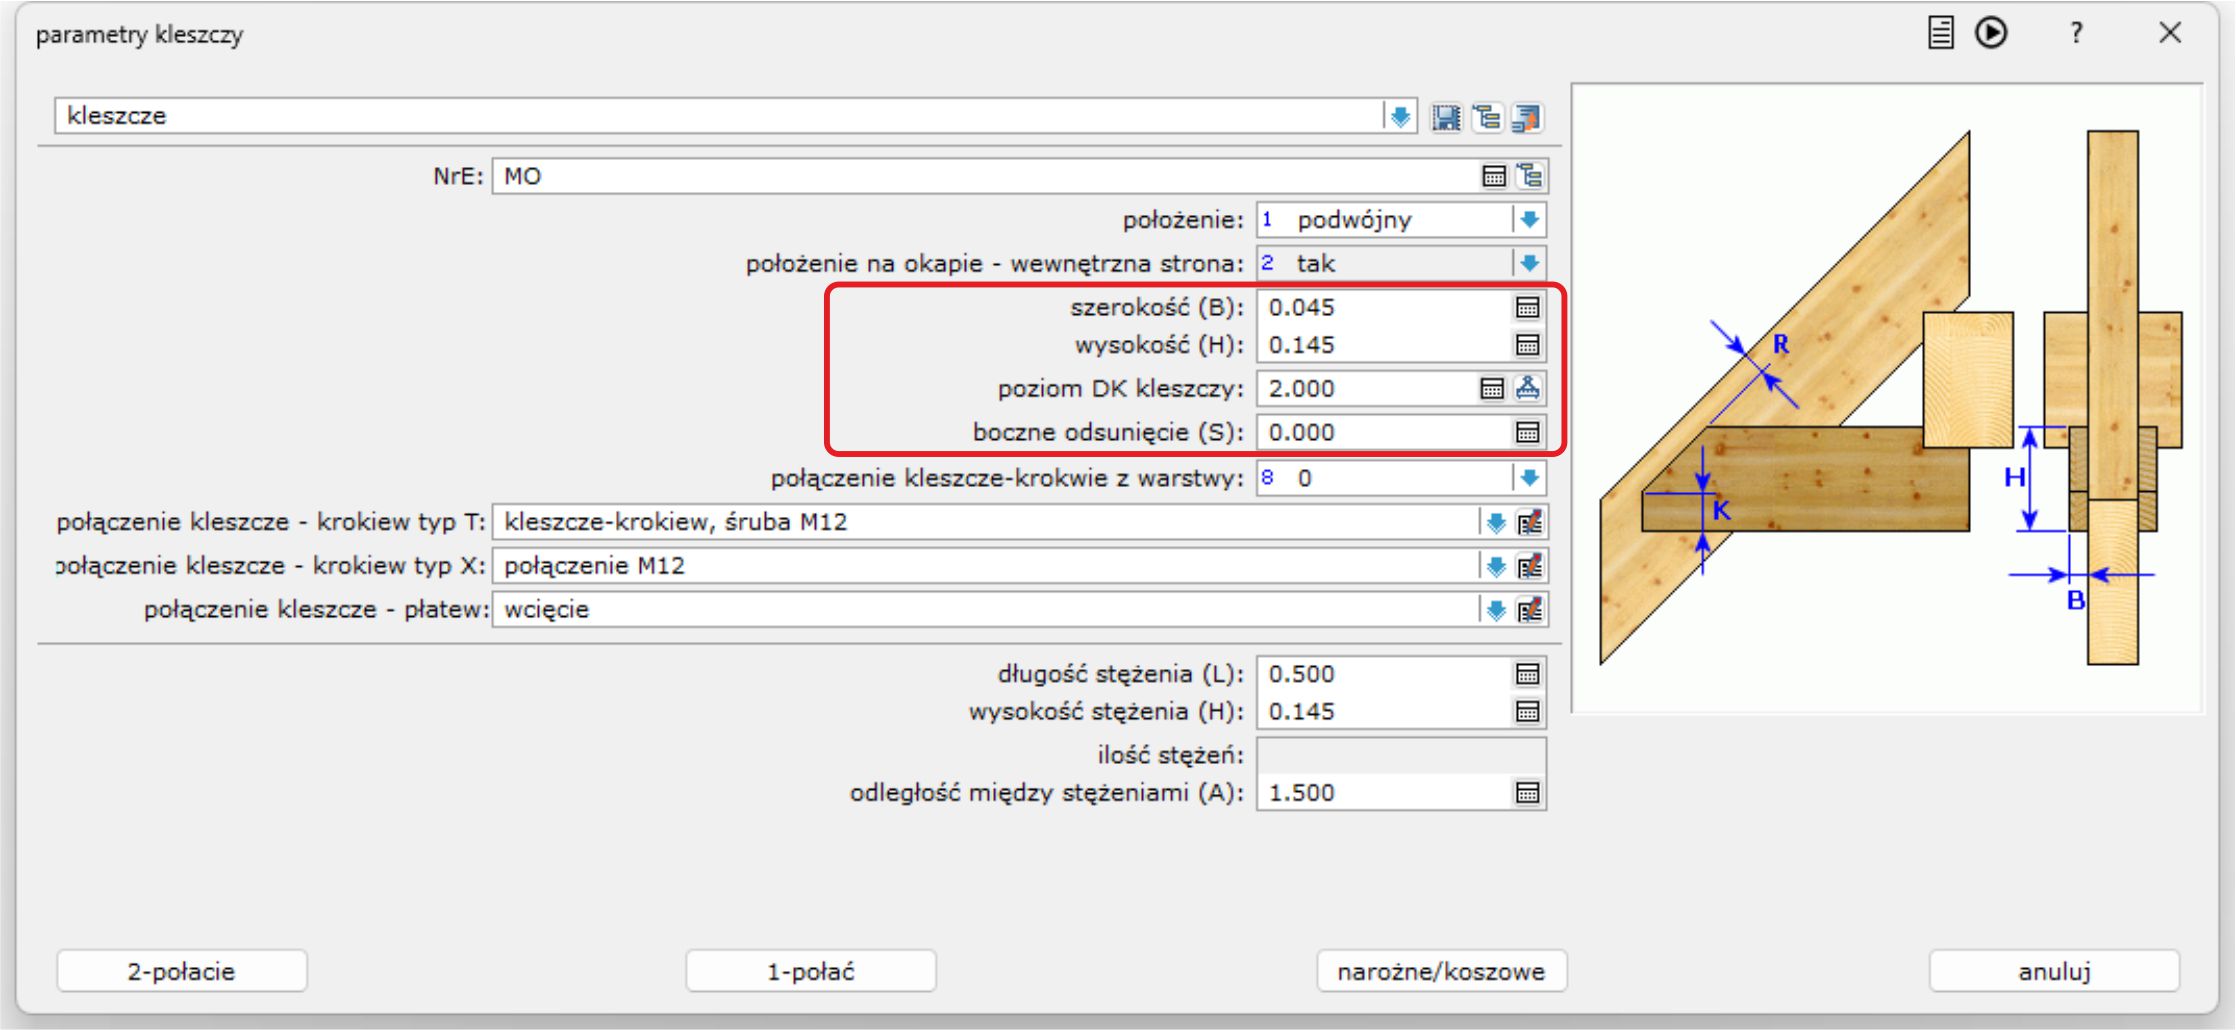This screenshot has height=1030, width=2236.
Task: Click the tree structure icon beside kleszcze preset
Action: (1487, 117)
